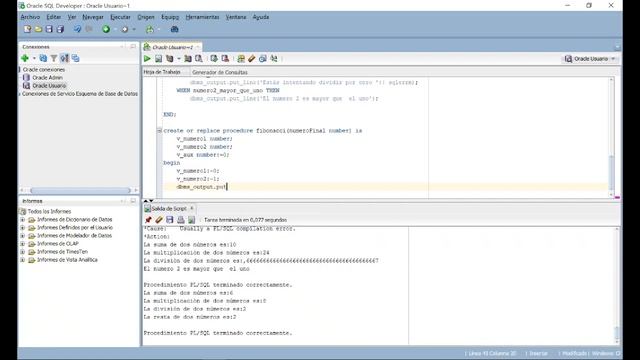
Task: Select the Salida de Script tab
Action: [x=169, y=209]
